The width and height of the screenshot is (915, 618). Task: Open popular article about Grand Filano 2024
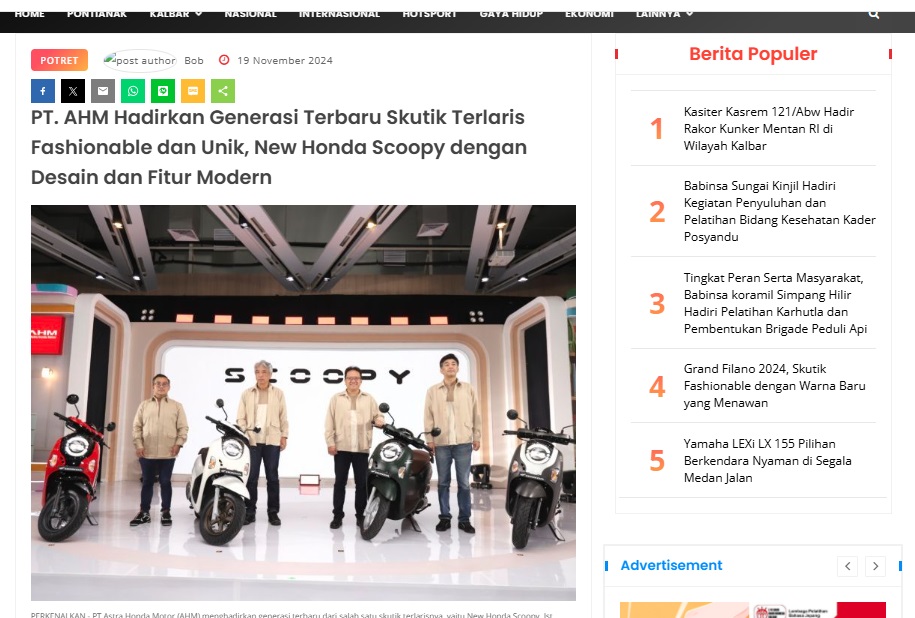[x=774, y=386]
